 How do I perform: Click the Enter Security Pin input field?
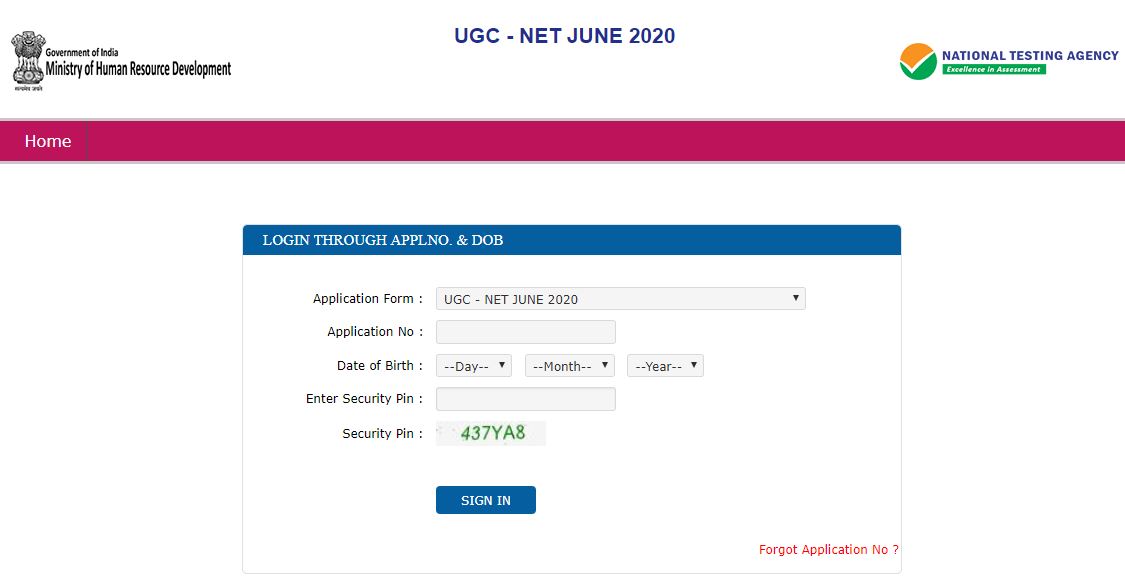(x=525, y=398)
